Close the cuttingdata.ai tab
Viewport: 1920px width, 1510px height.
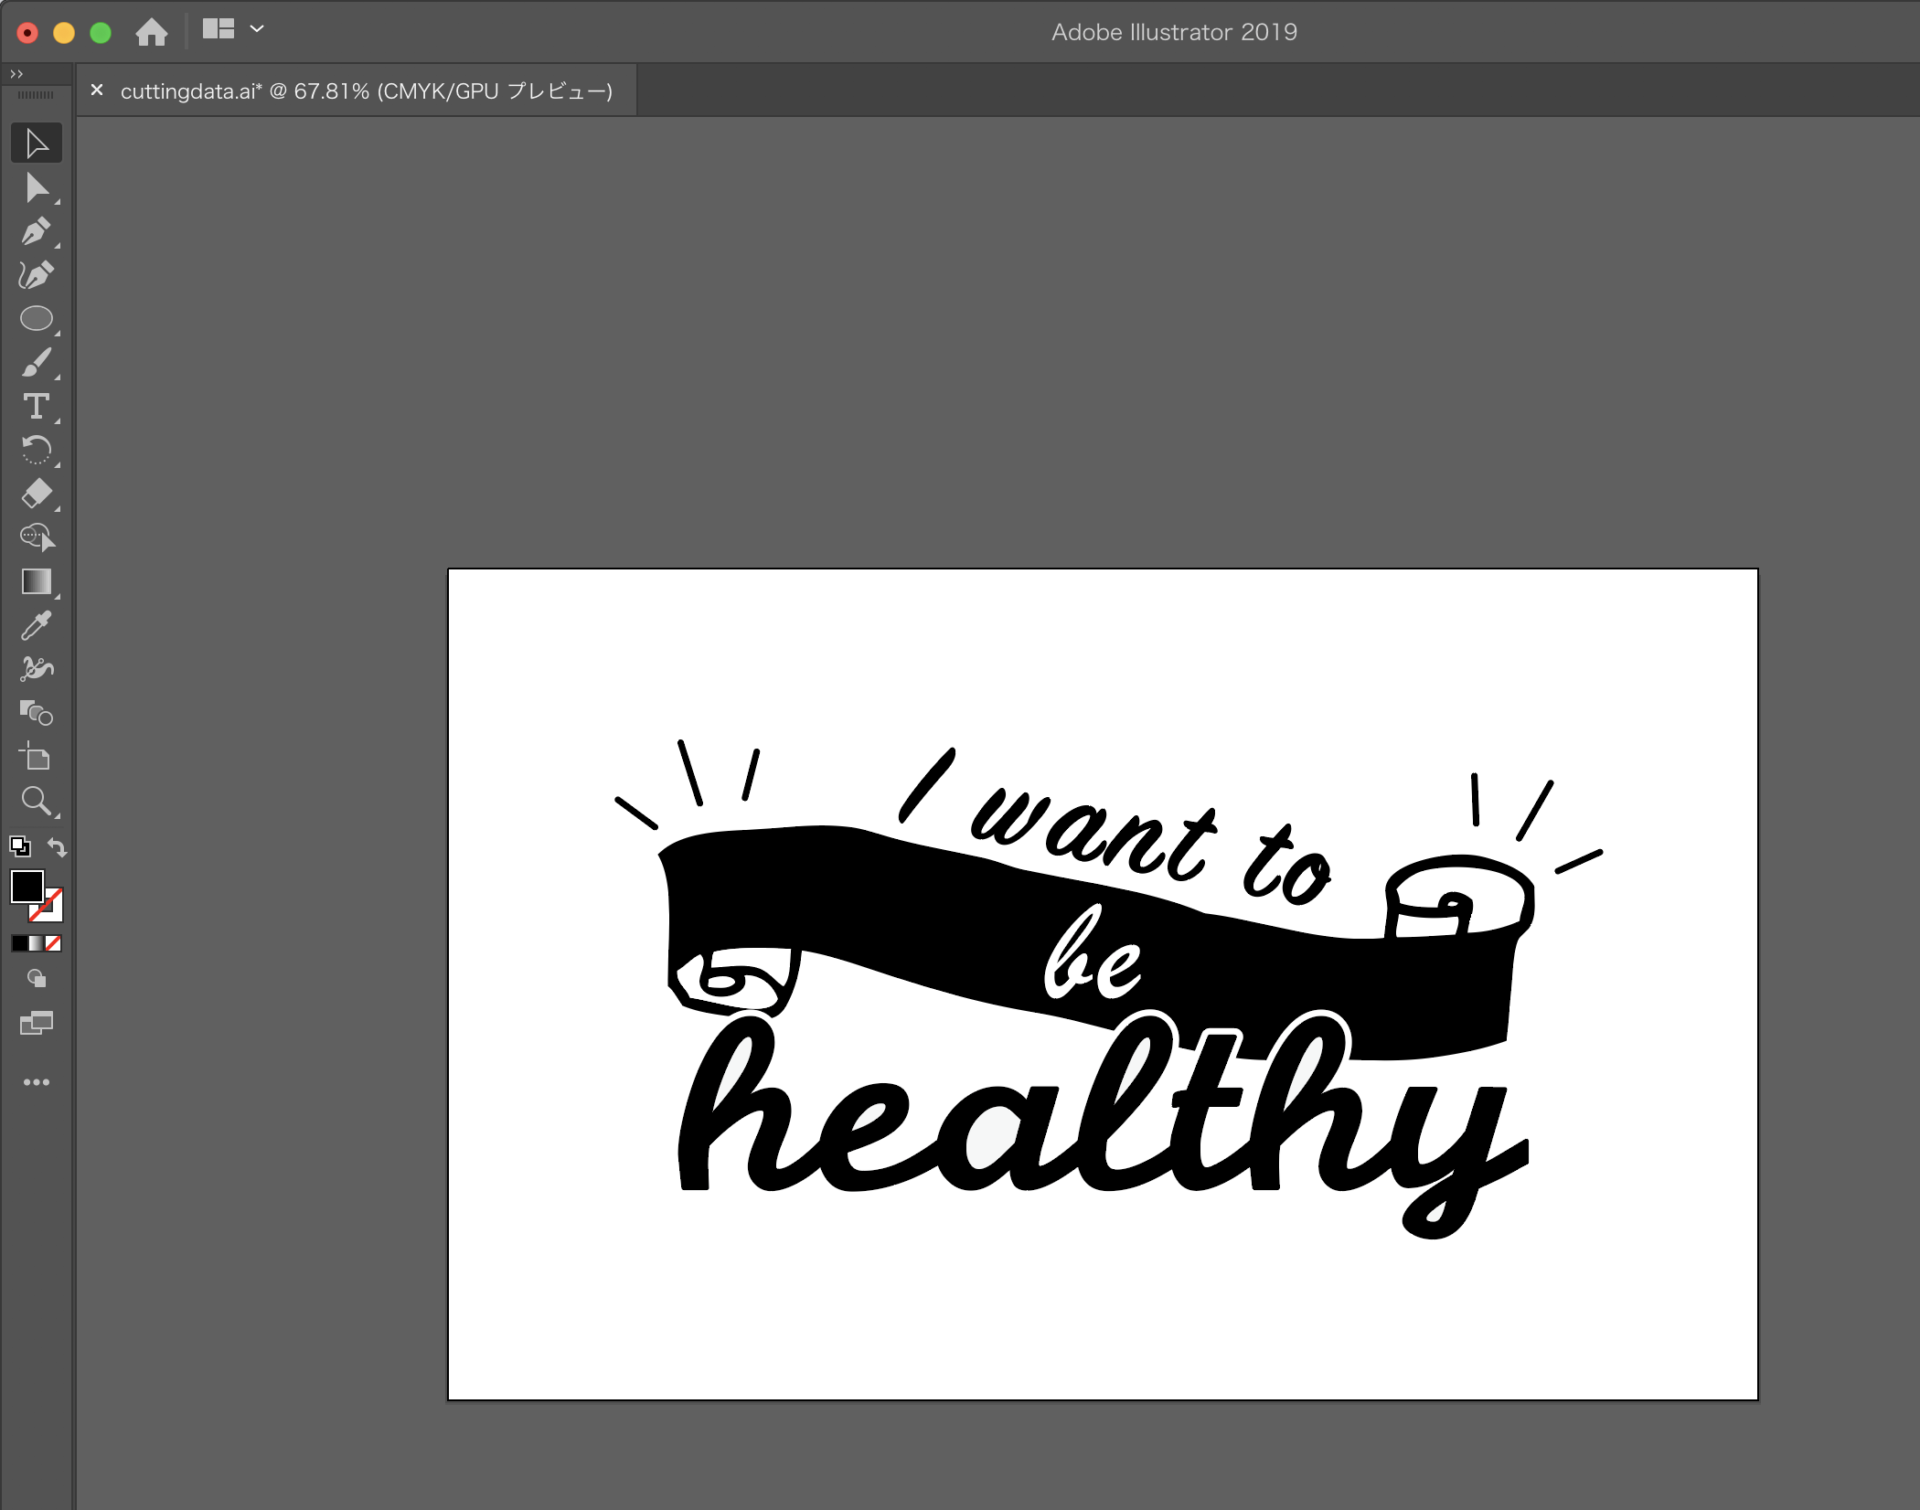[97, 90]
